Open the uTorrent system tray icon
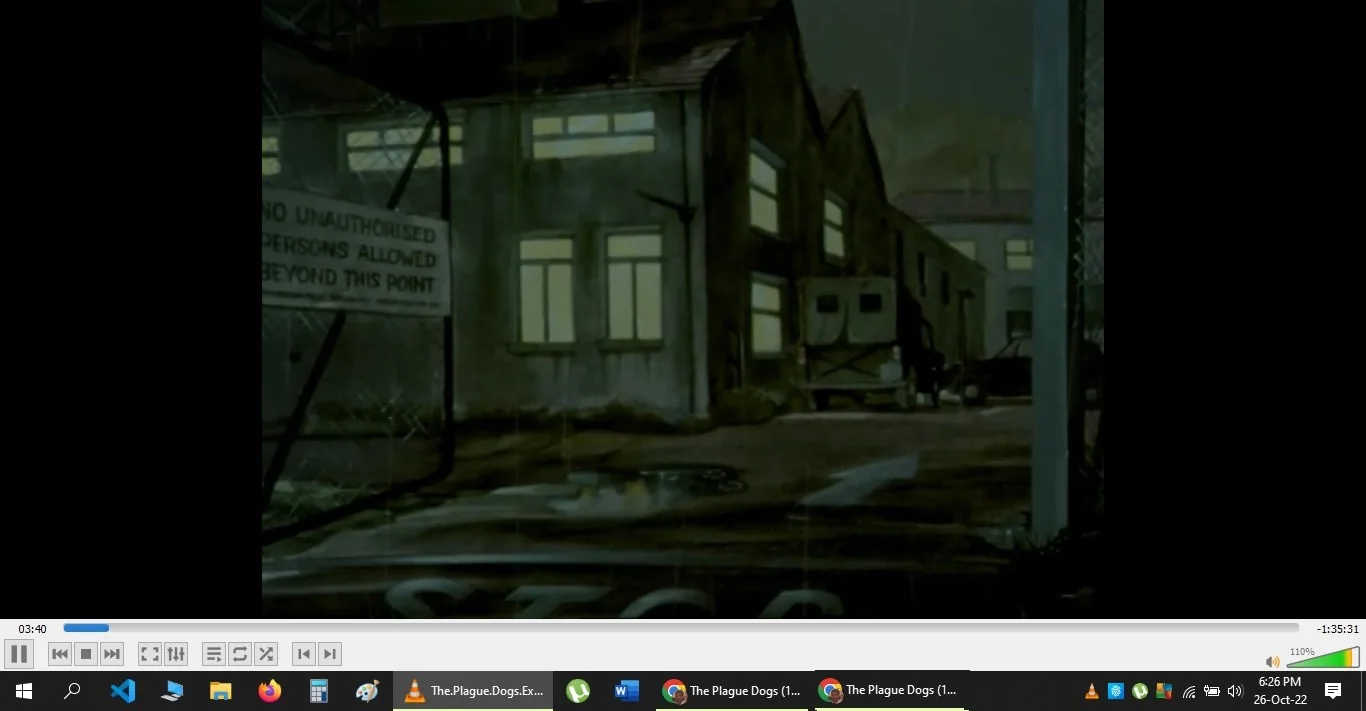The height and width of the screenshot is (711, 1366). 1140,691
